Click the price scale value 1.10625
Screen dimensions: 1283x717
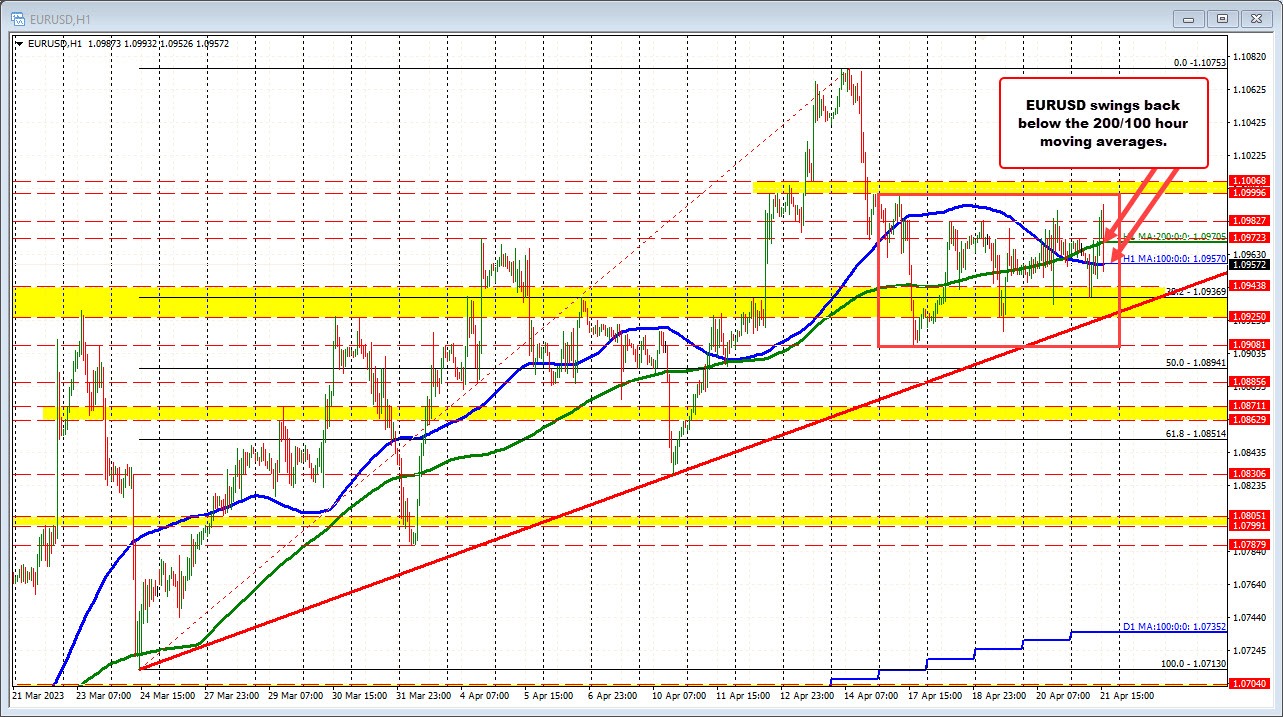[1252, 90]
